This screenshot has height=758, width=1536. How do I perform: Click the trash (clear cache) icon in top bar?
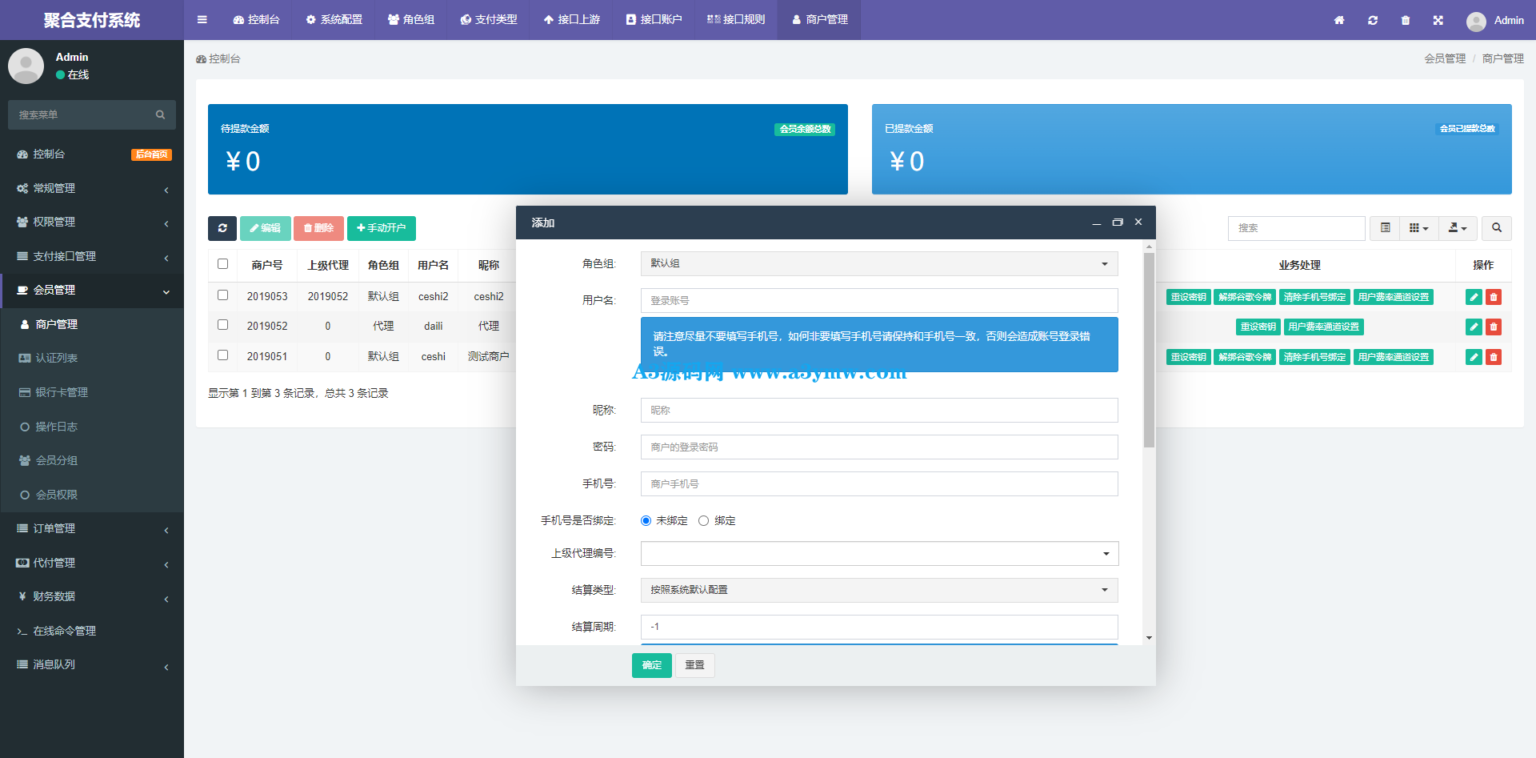[1406, 20]
